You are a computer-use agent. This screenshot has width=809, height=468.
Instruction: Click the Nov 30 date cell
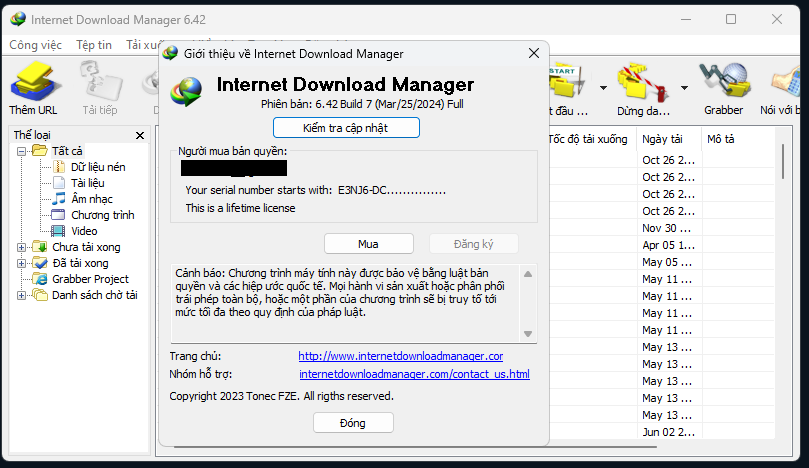[x=669, y=228]
